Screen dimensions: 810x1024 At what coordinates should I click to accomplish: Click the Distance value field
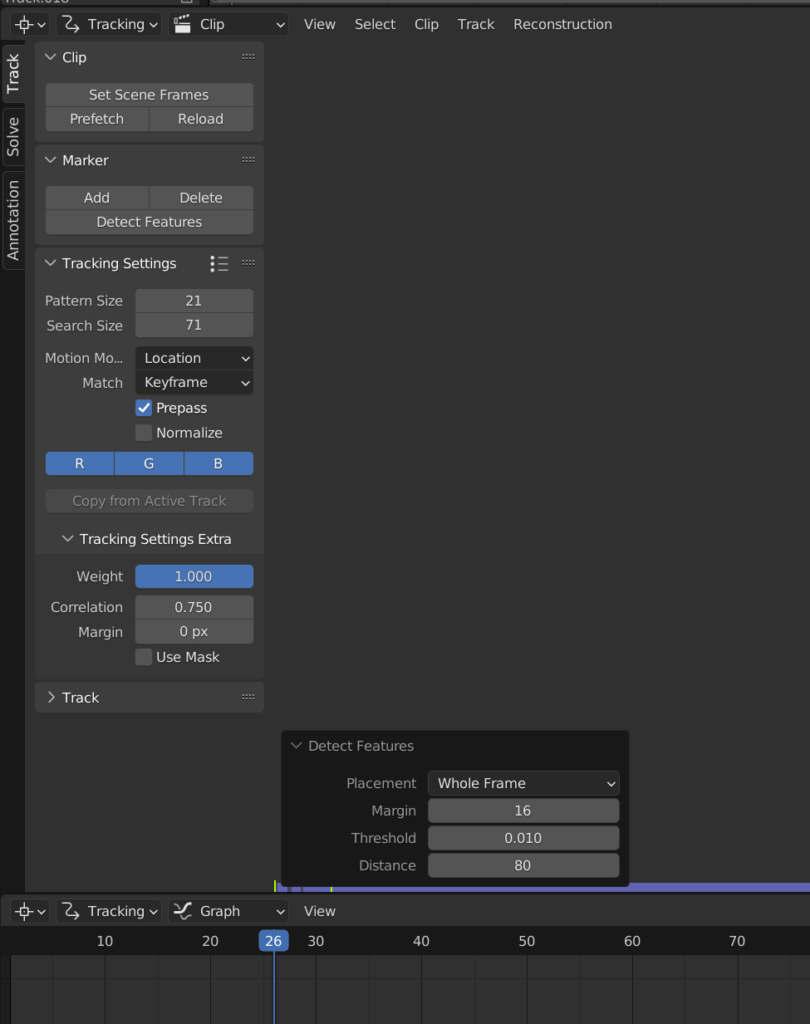[x=523, y=865]
